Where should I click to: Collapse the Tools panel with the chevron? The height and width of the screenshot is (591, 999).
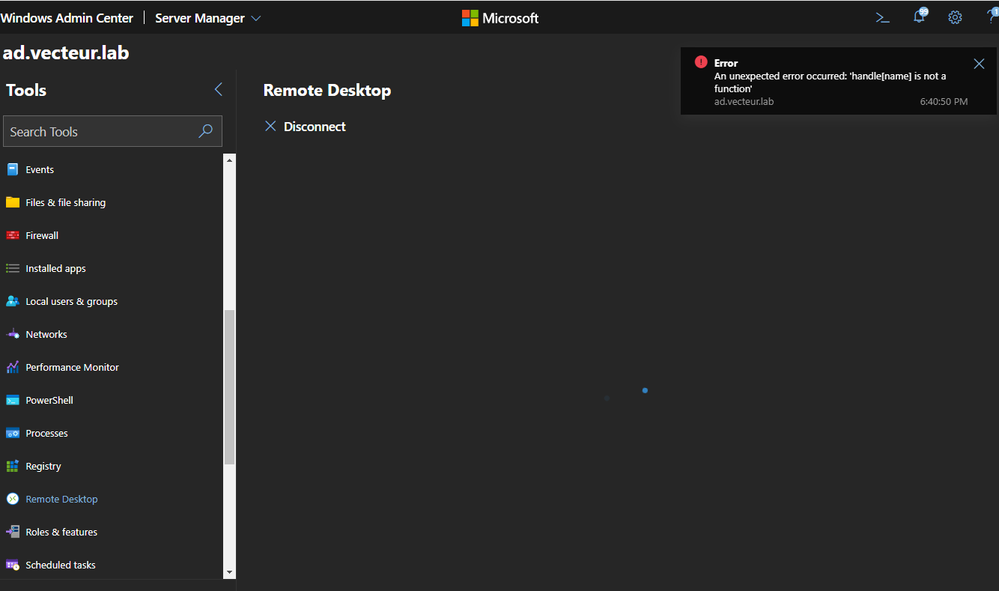click(x=219, y=89)
